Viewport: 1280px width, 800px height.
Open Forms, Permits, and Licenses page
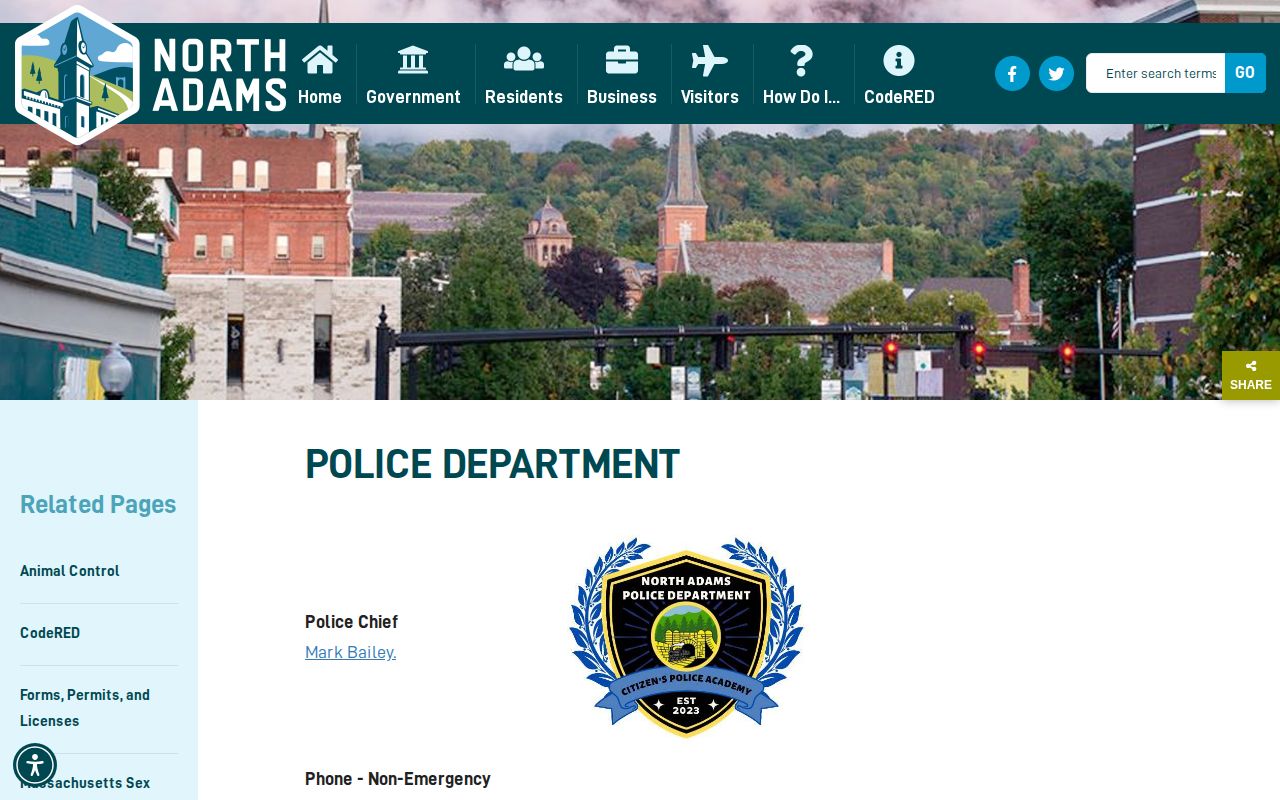coord(85,708)
